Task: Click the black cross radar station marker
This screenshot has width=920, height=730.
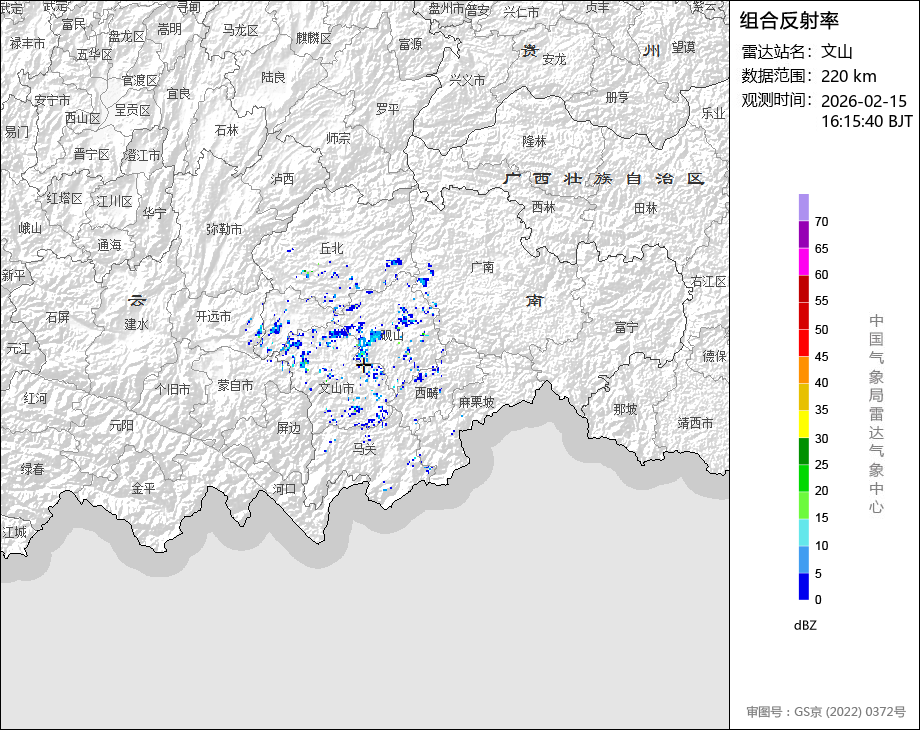Action: (x=364, y=367)
